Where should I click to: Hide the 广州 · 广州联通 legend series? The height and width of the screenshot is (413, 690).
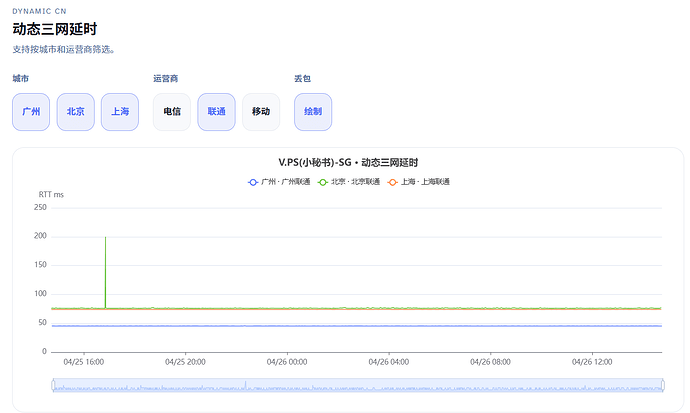(x=279, y=182)
